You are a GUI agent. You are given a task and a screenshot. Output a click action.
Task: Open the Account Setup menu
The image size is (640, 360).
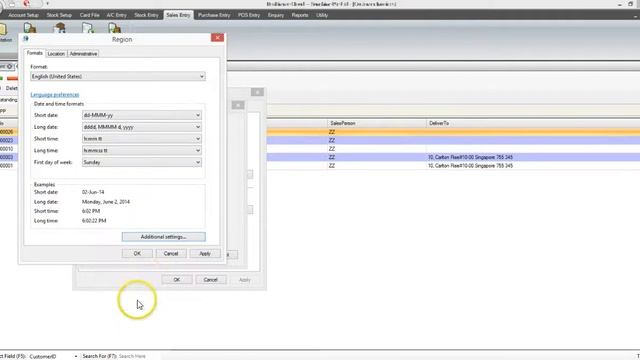(x=23, y=15)
